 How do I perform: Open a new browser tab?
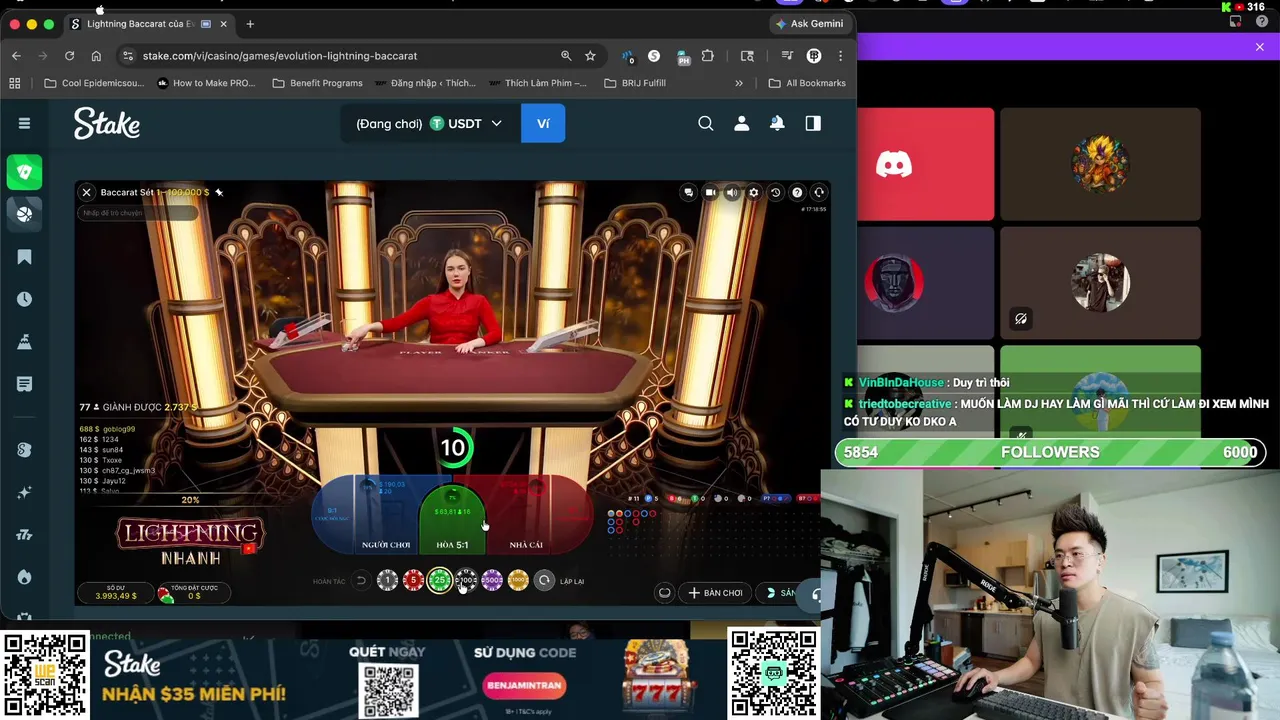250,24
